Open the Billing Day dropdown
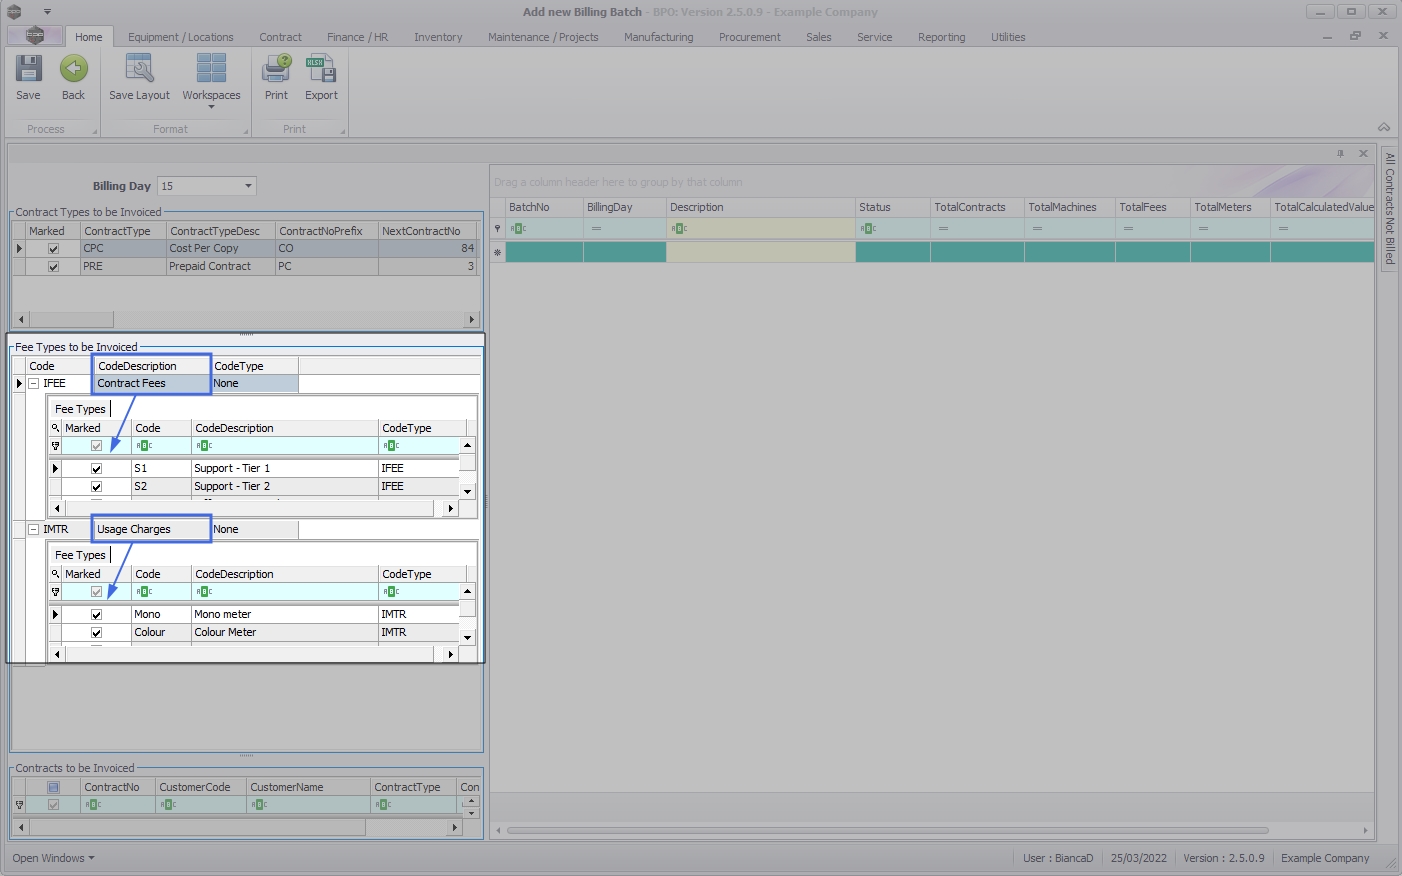 pyautogui.click(x=248, y=186)
